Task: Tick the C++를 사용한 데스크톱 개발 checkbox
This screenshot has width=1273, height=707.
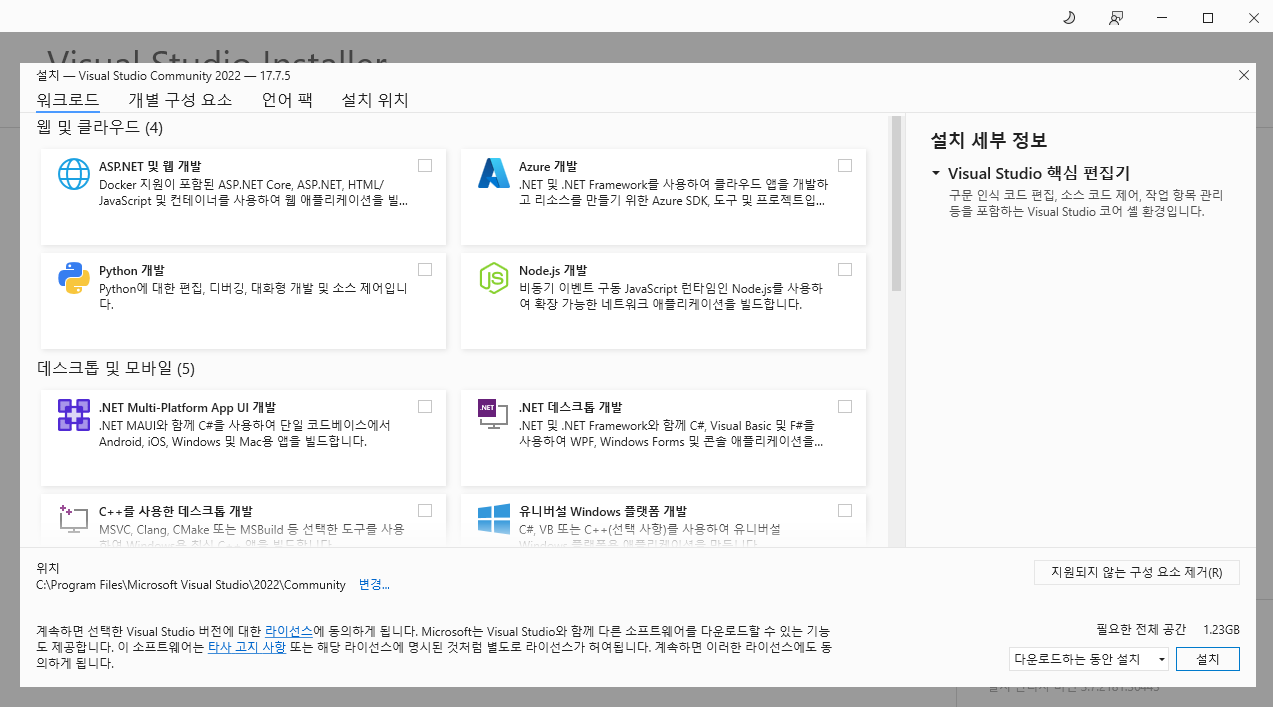Action: [x=425, y=510]
